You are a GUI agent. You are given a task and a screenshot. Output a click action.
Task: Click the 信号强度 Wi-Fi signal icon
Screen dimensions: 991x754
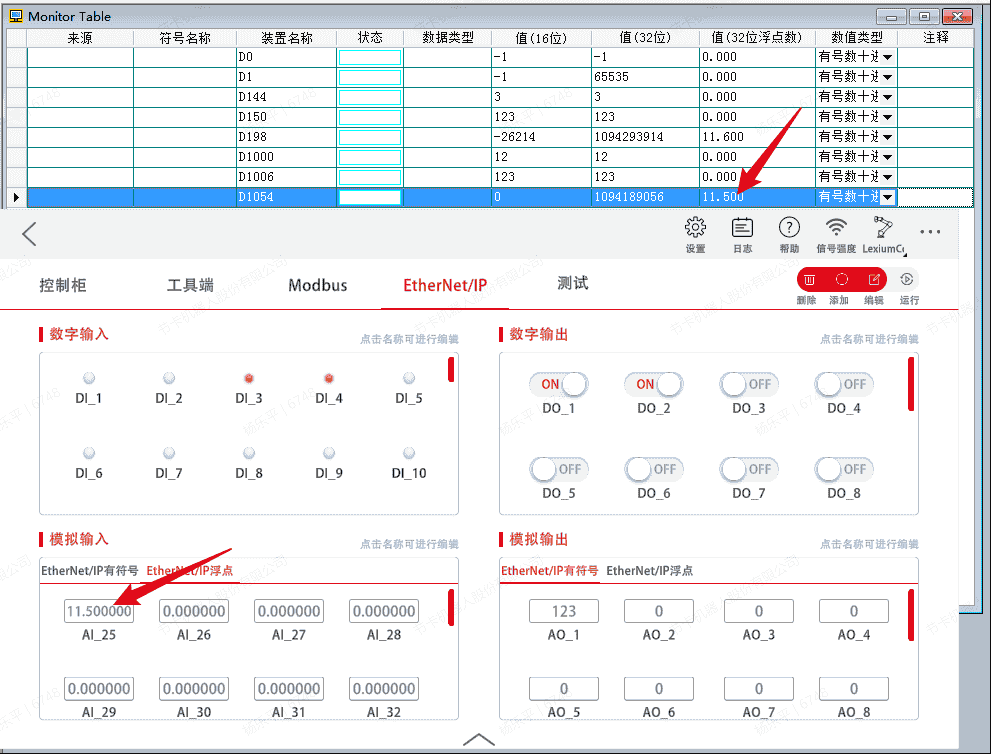836,229
